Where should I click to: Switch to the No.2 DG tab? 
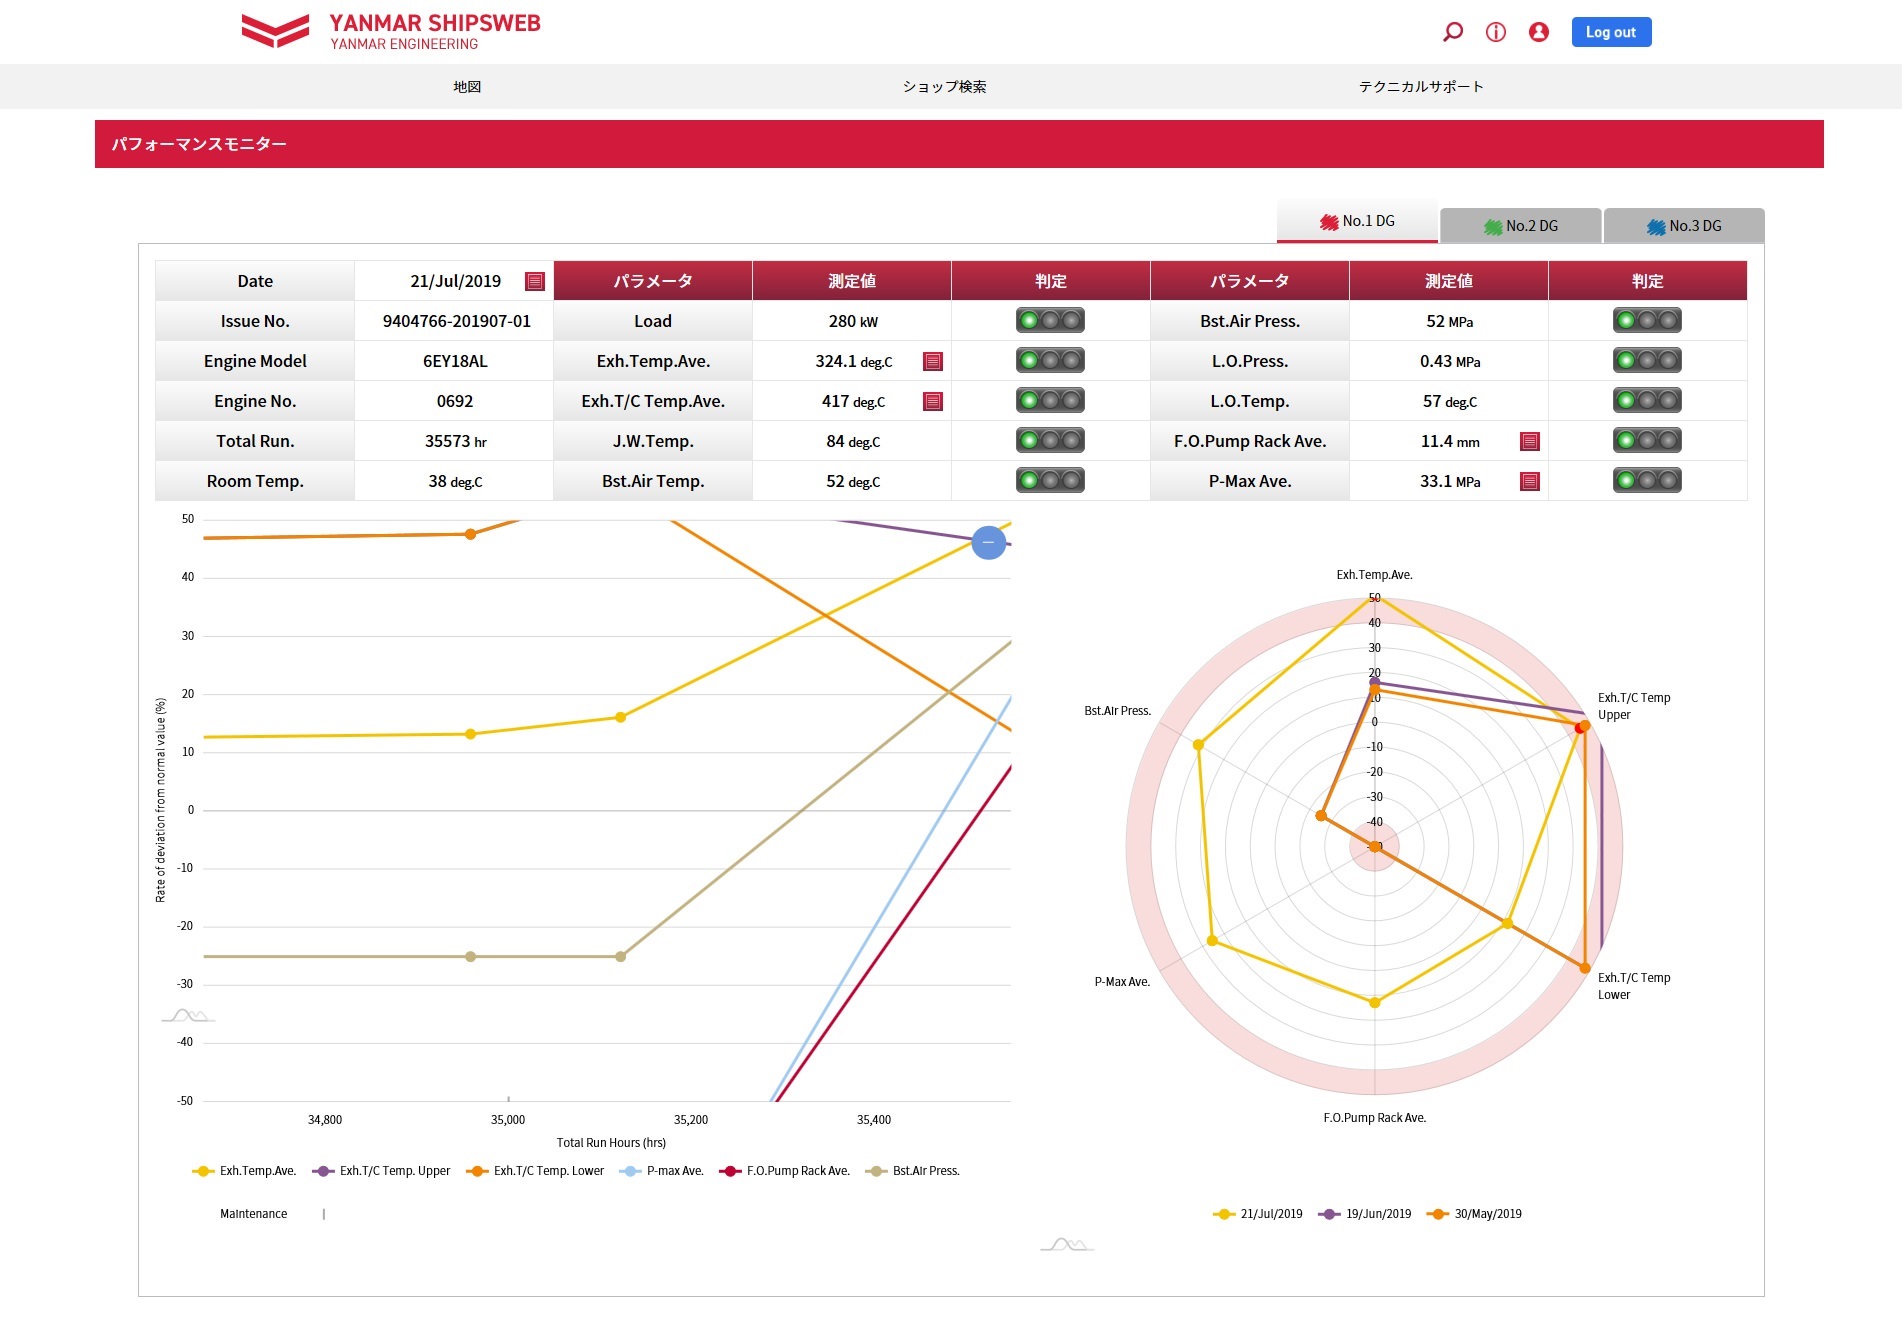[x=1520, y=226]
